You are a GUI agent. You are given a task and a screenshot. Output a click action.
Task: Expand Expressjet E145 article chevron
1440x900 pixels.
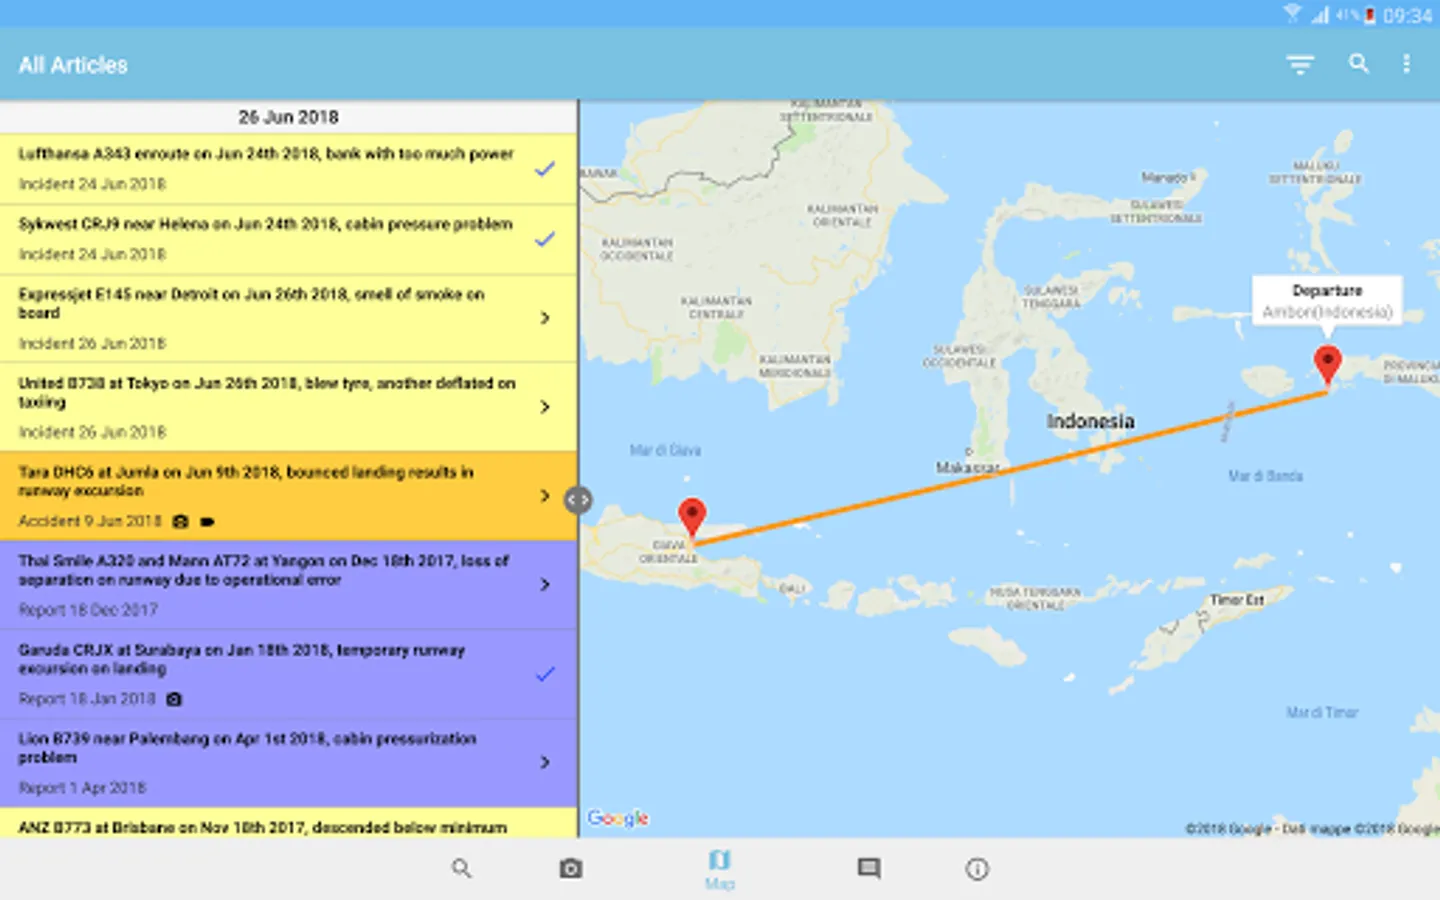545,318
